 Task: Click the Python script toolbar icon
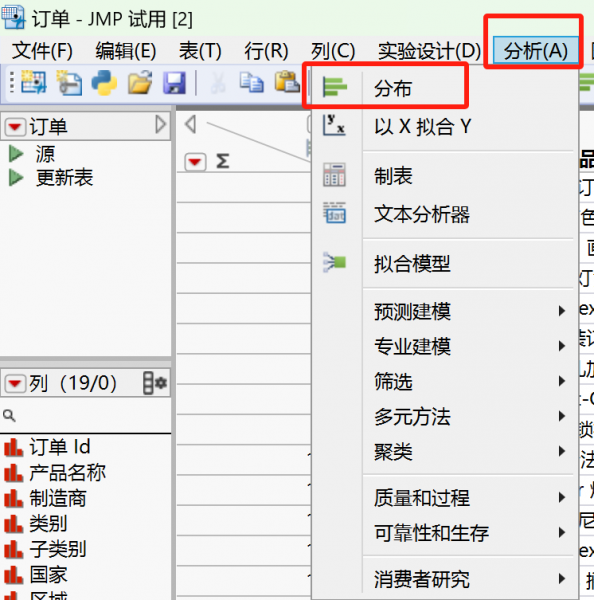[x=104, y=83]
